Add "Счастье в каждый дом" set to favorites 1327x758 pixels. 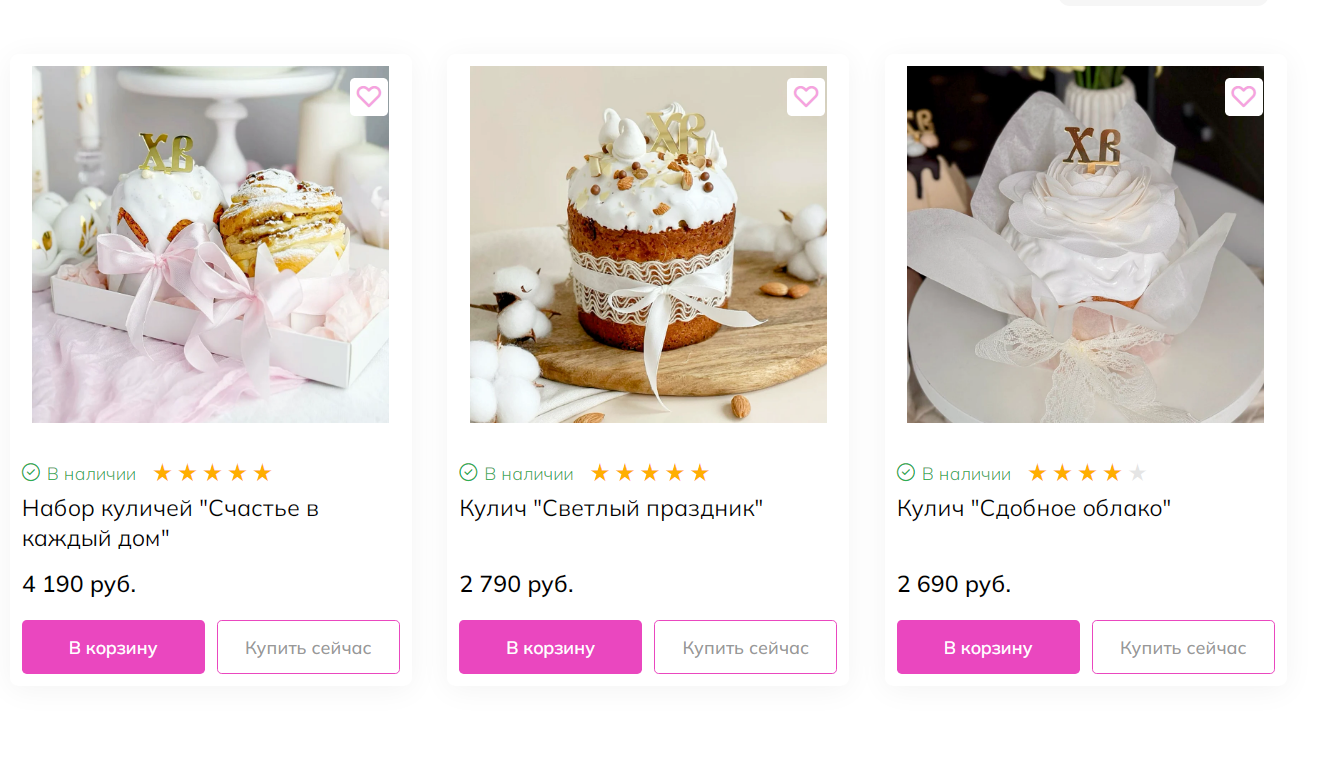369,97
